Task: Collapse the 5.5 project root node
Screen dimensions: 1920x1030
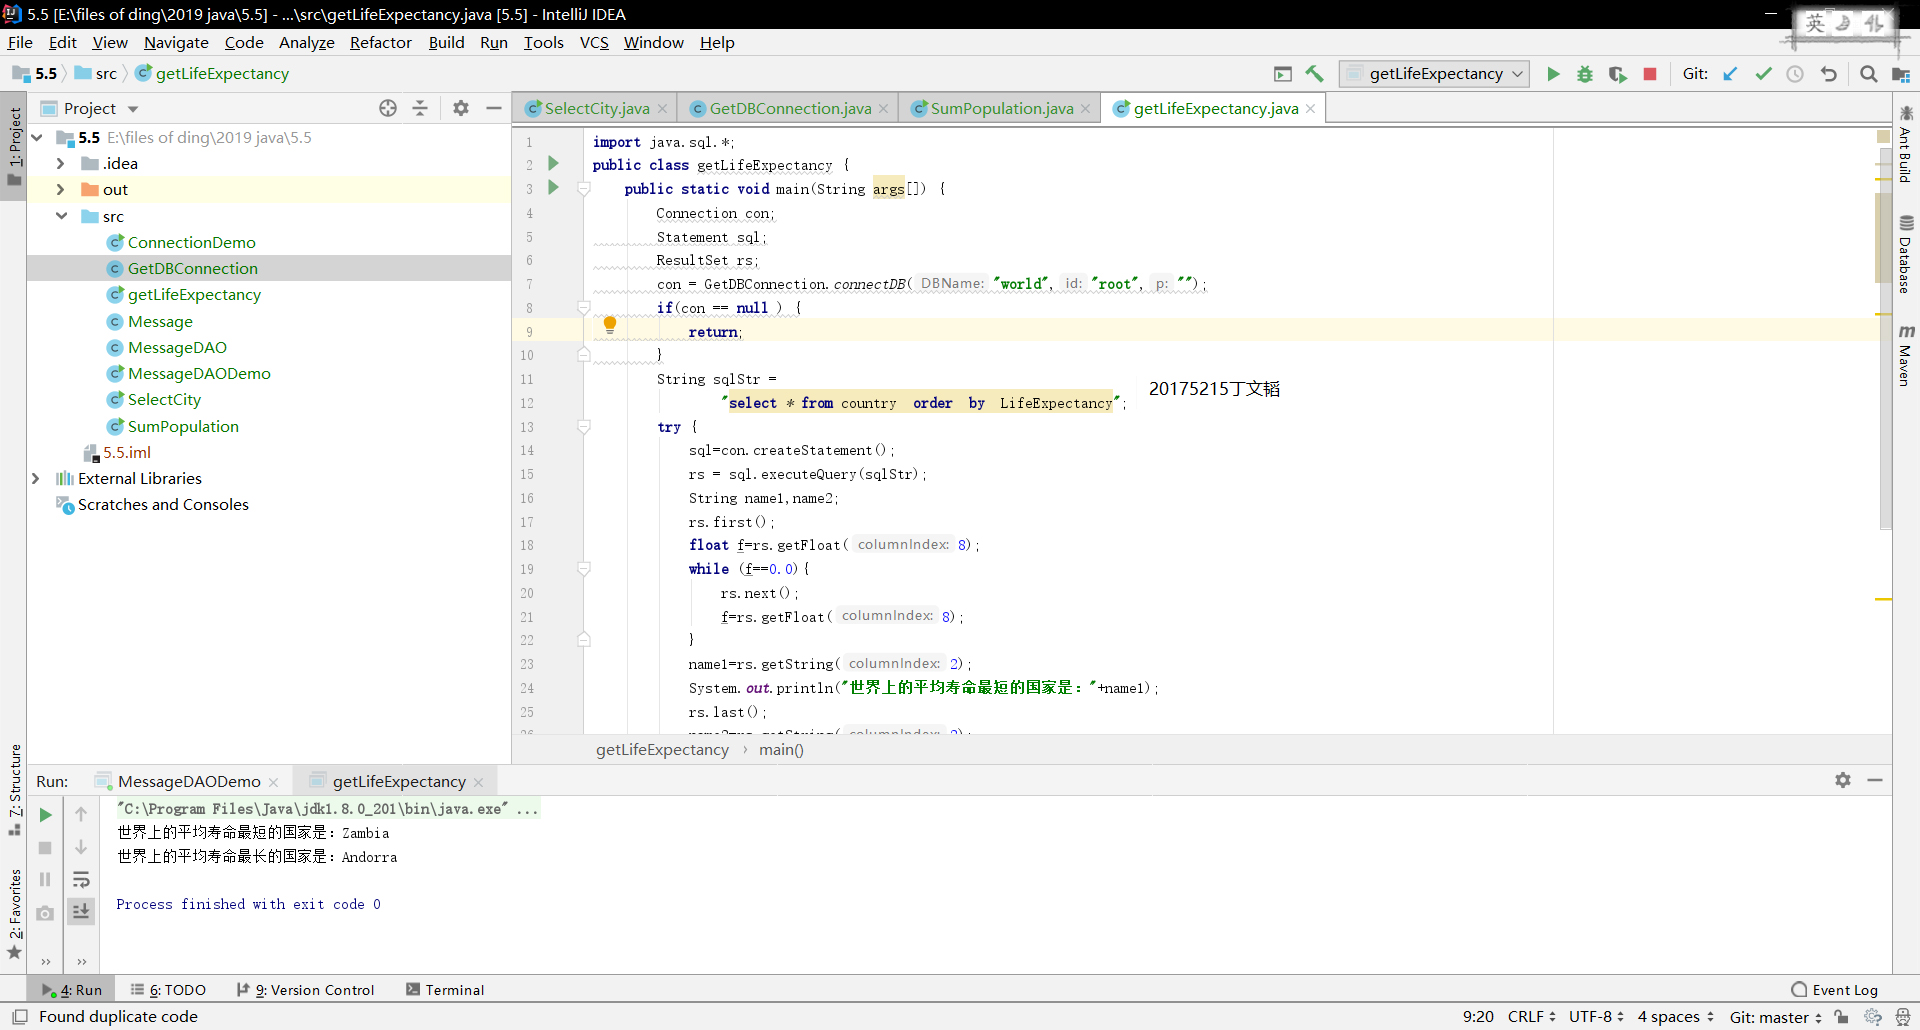Action: 37,137
